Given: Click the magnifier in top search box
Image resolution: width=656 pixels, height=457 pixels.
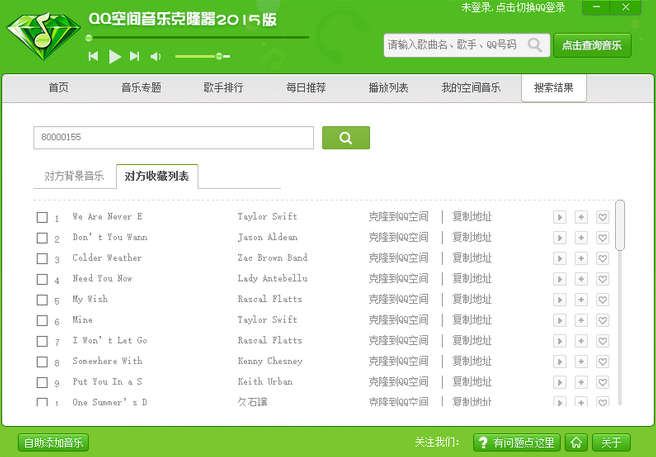Looking at the screenshot, I should pos(535,44).
